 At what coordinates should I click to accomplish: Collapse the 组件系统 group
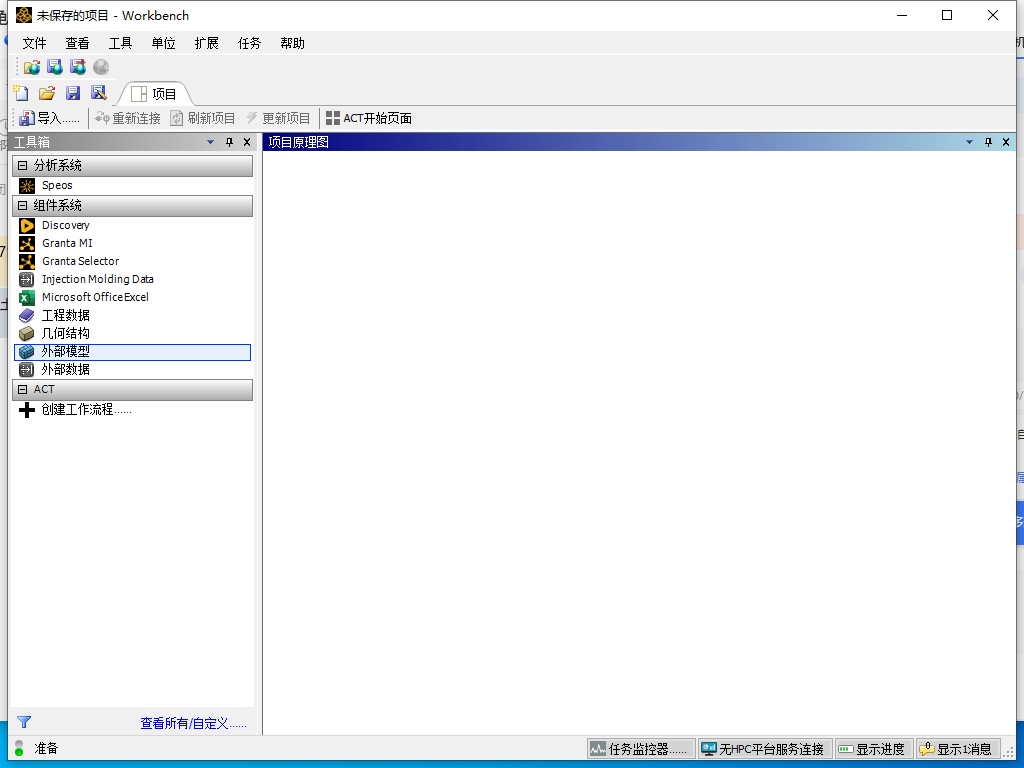[x=21, y=205]
